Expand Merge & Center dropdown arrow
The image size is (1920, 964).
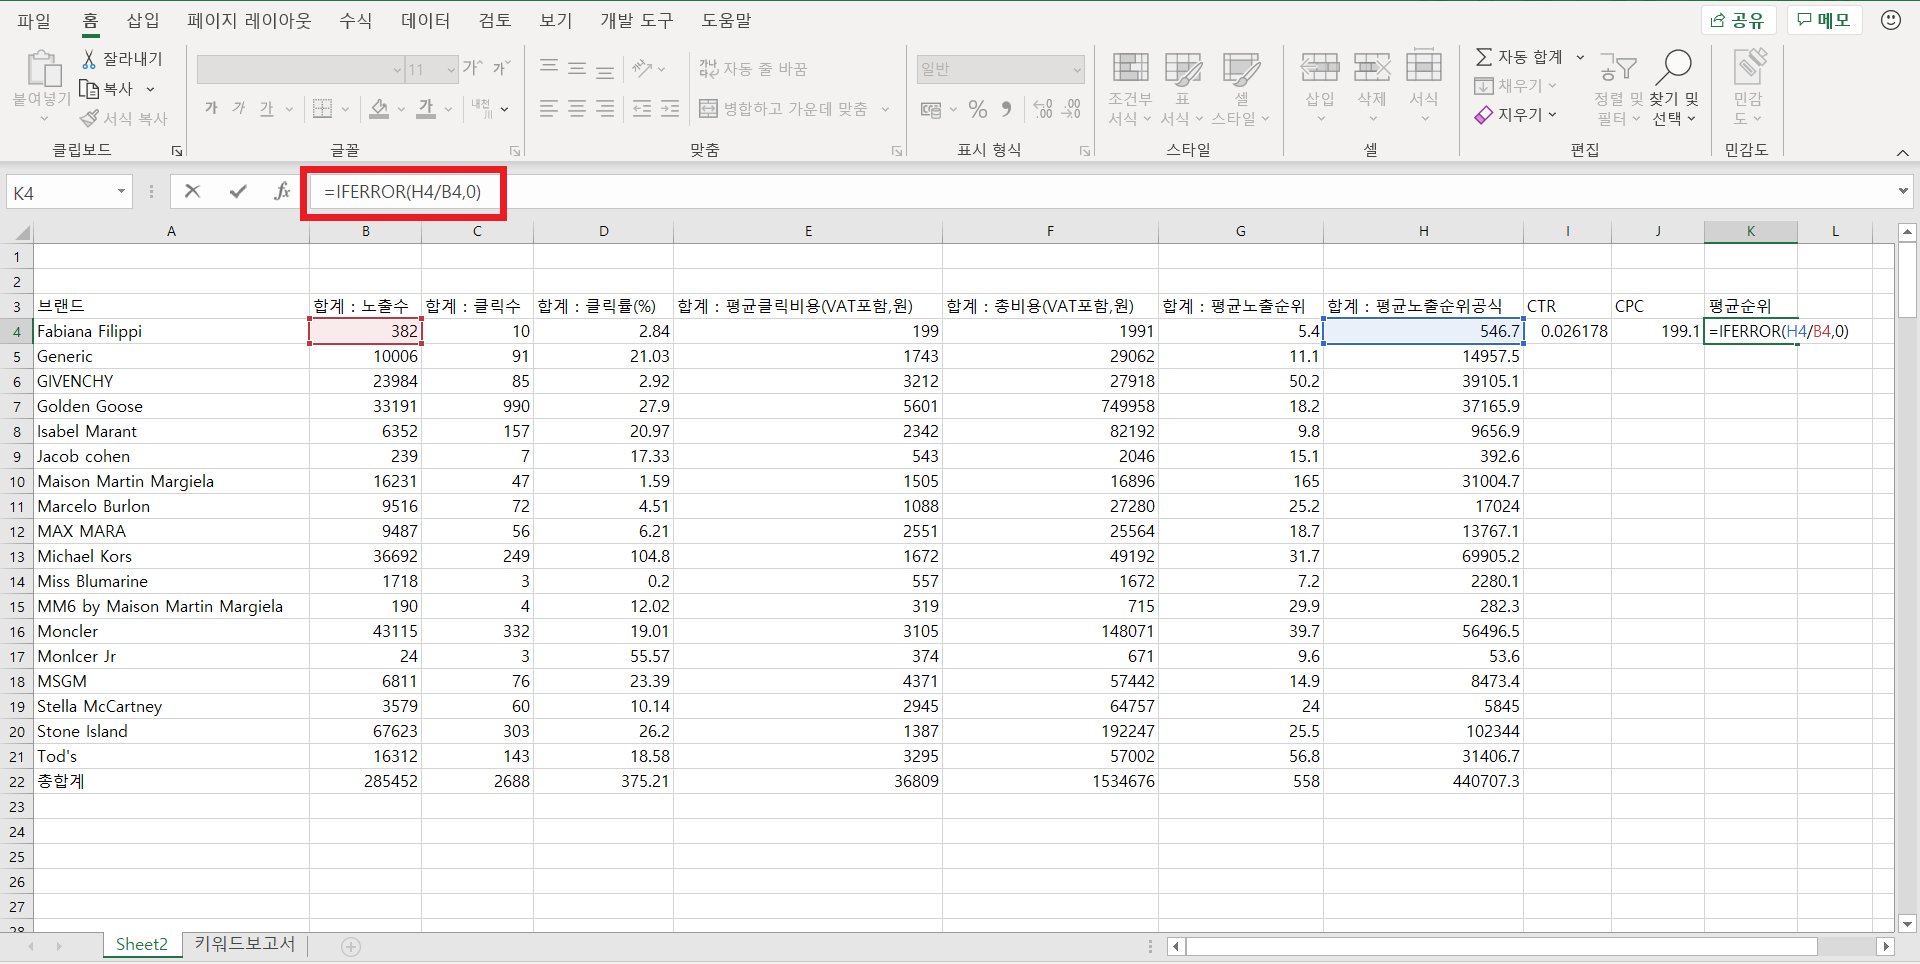click(885, 108)
